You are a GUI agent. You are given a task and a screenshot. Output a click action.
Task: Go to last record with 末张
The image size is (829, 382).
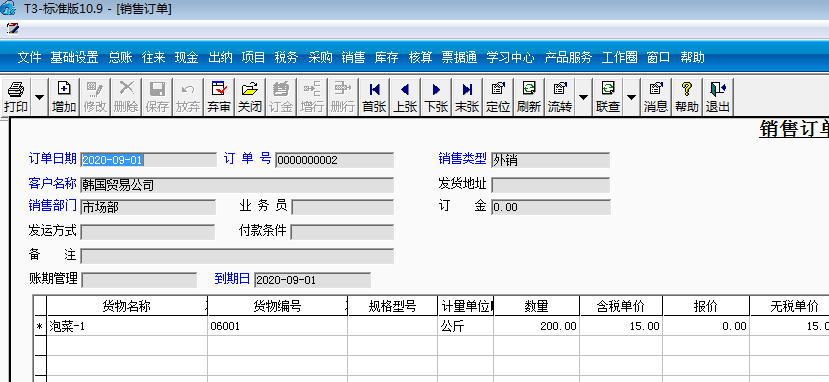click(x=467, y=97)
